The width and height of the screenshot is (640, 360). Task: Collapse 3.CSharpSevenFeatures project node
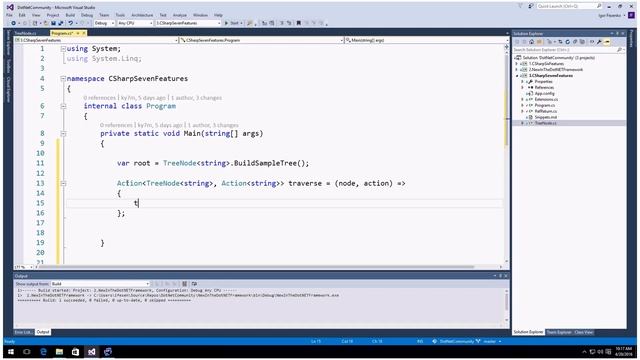click(517, 76)
